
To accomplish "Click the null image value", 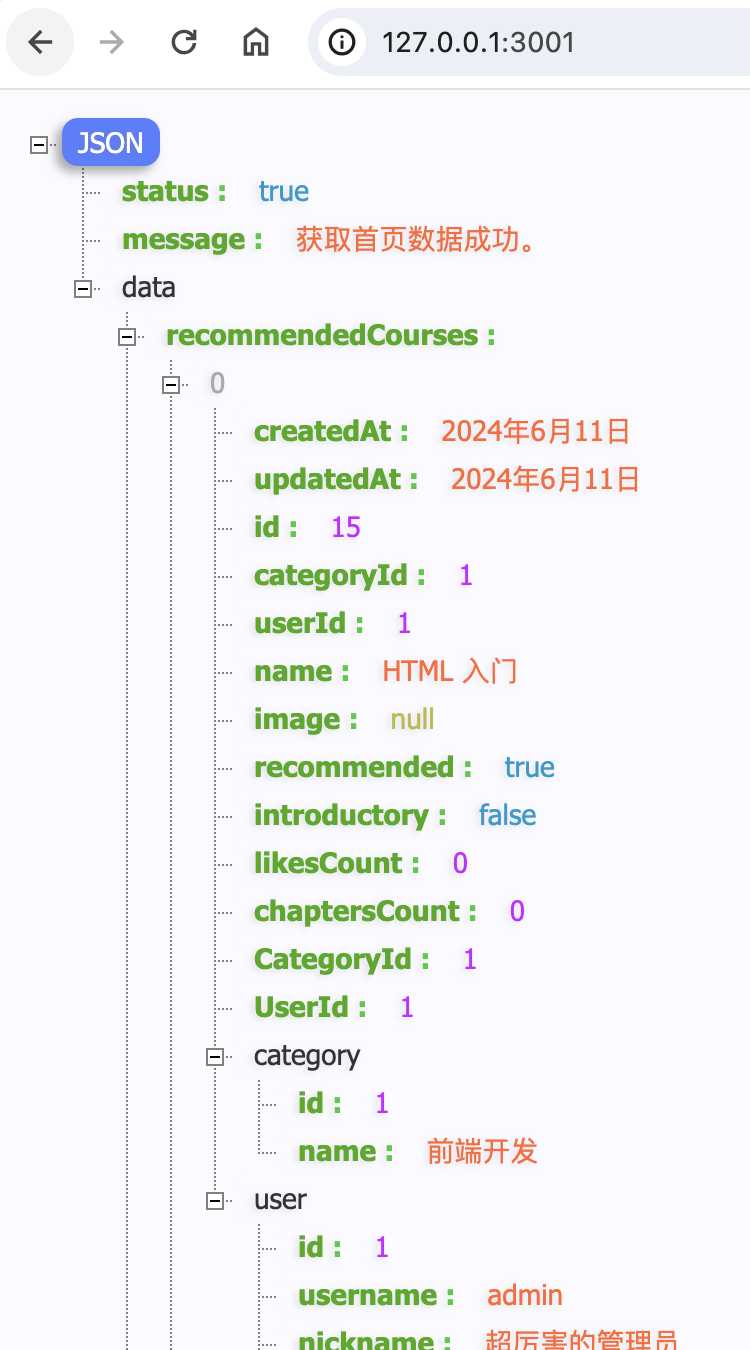I will pos(412,720).
